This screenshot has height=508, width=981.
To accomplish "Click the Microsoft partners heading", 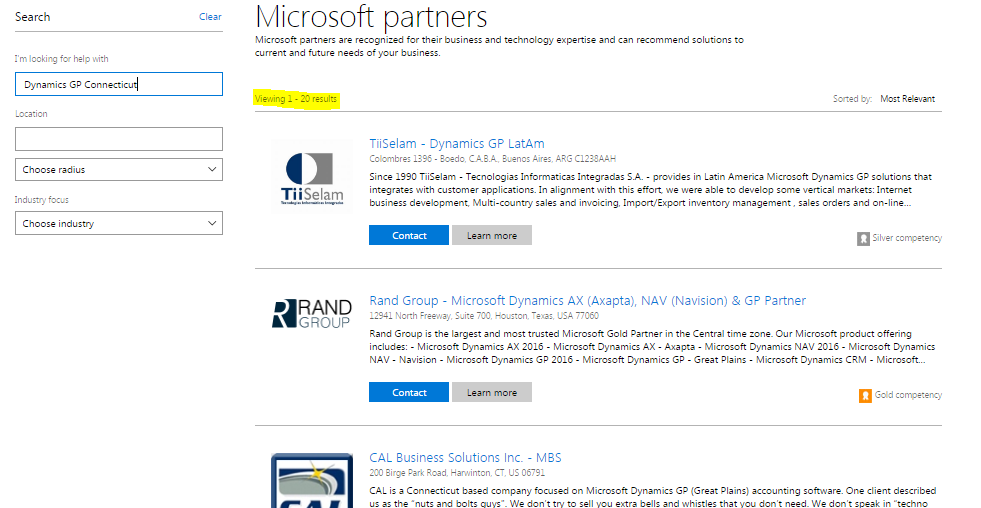I will tap(372, 17).
